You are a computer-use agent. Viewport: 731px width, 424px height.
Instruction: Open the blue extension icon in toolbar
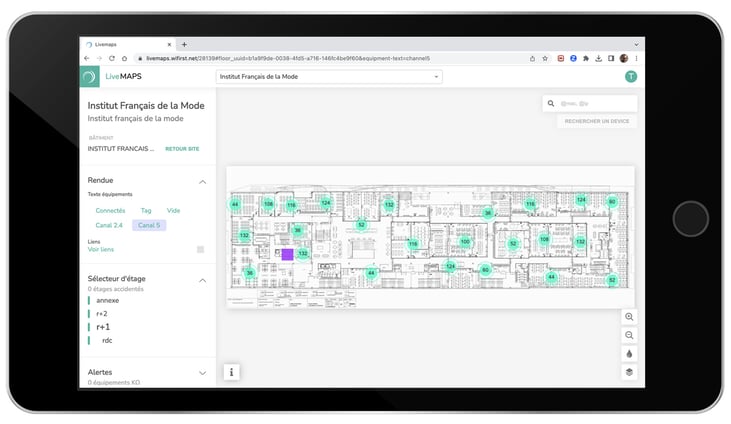coord(573,58)
